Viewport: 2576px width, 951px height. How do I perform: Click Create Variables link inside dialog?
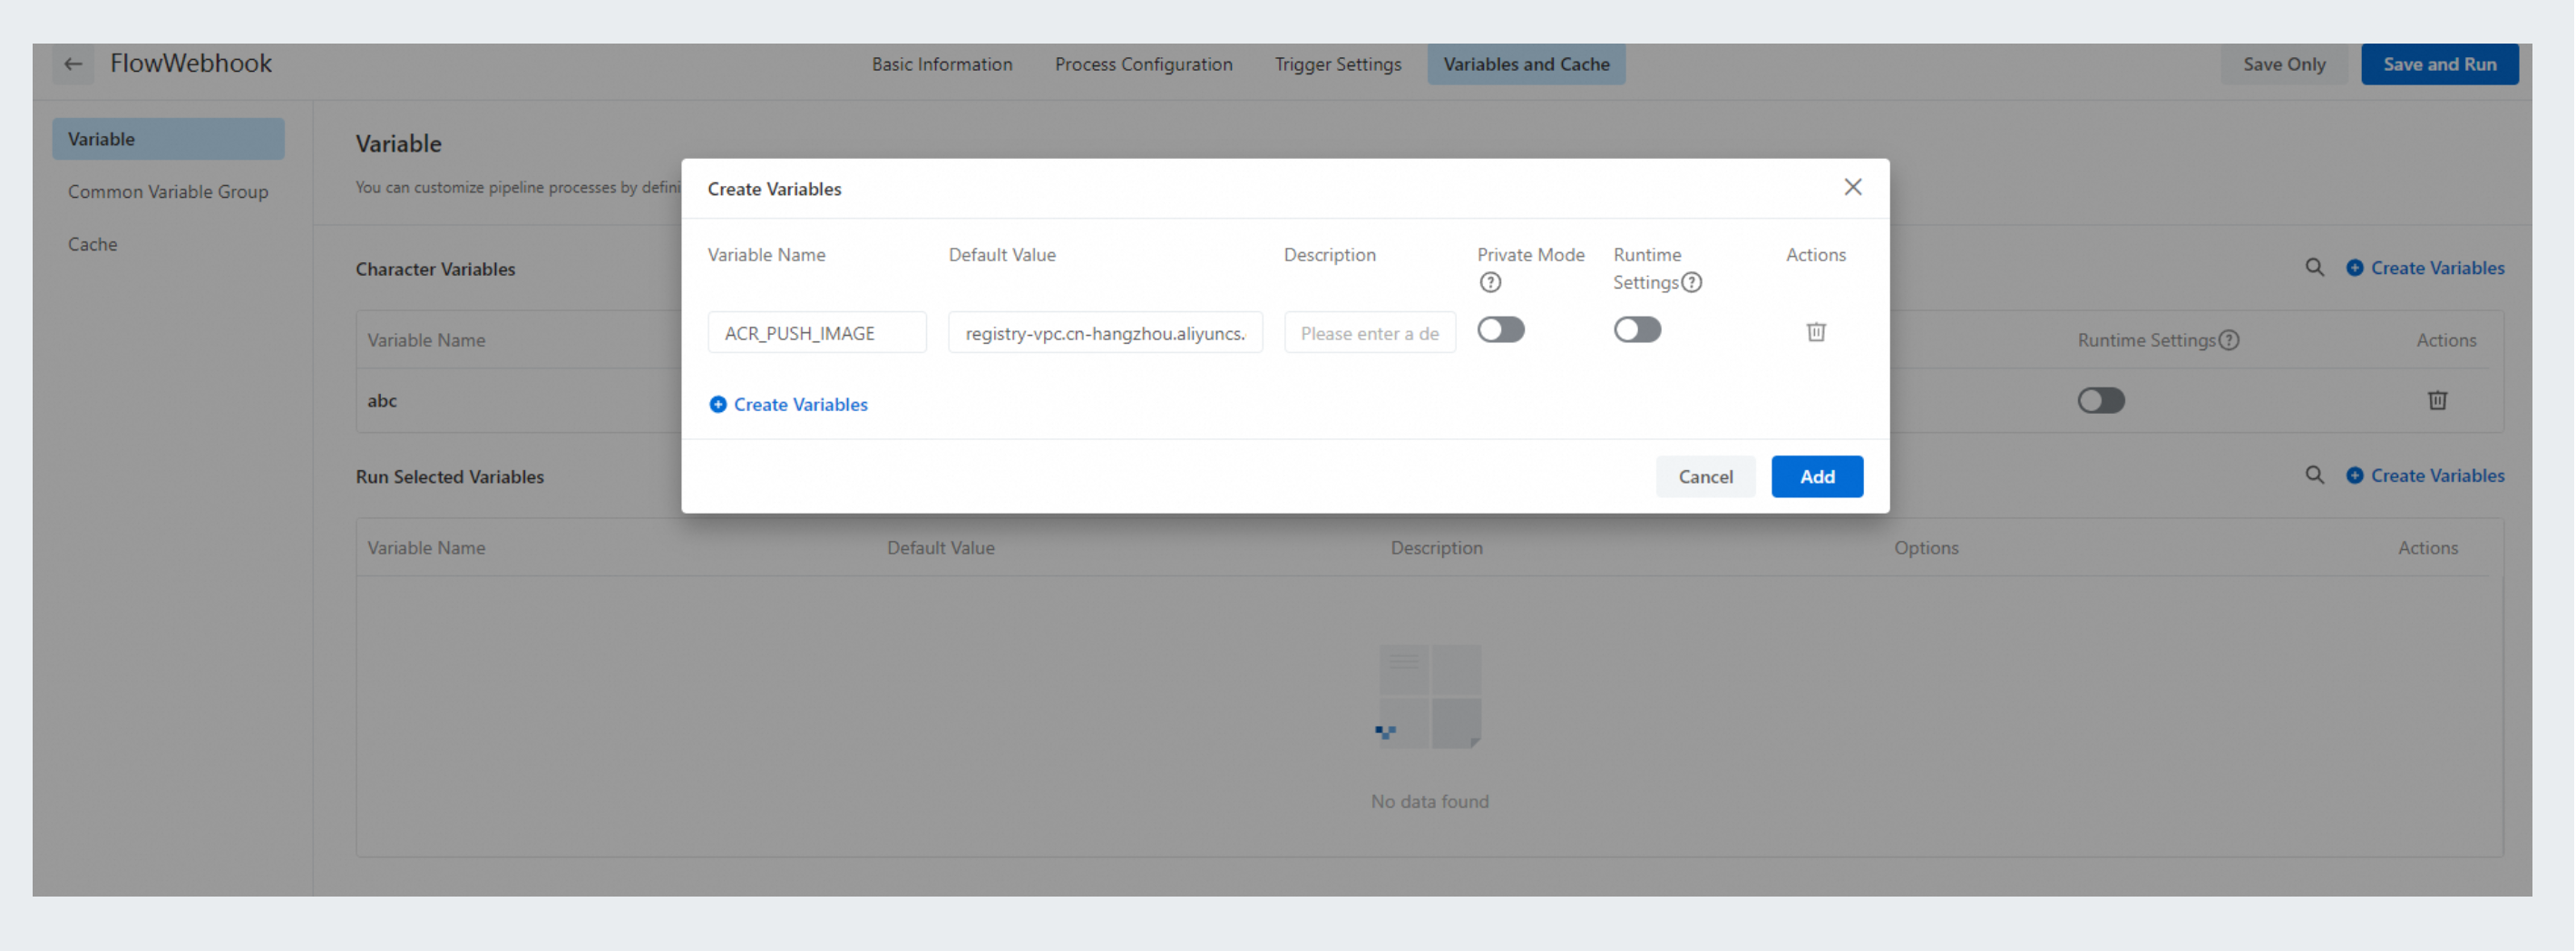(x=788, y=404)
